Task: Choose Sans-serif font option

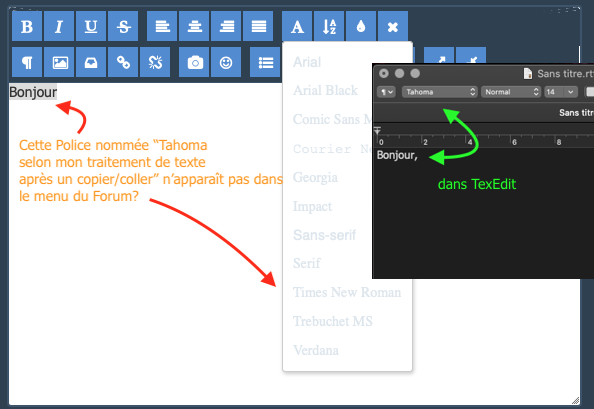Action: coord(324,235)
